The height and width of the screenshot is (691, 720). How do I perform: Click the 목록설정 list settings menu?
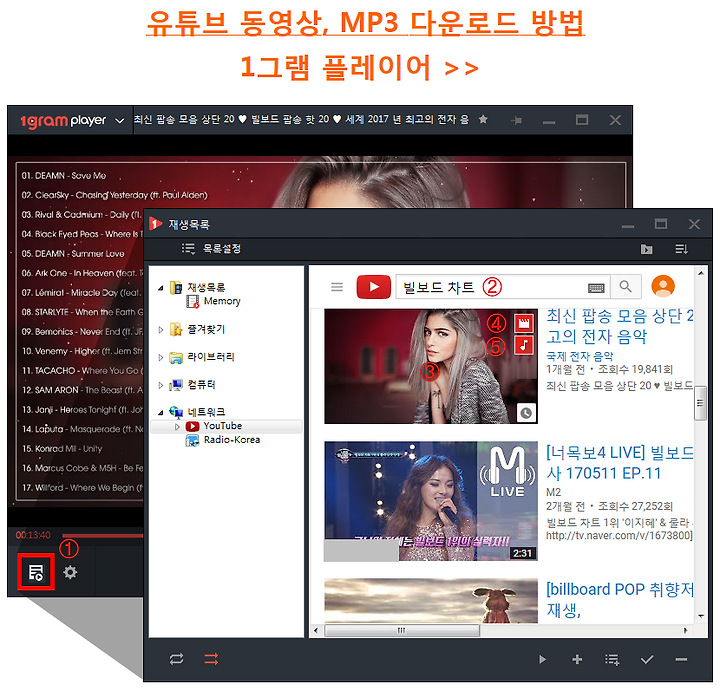211,249
